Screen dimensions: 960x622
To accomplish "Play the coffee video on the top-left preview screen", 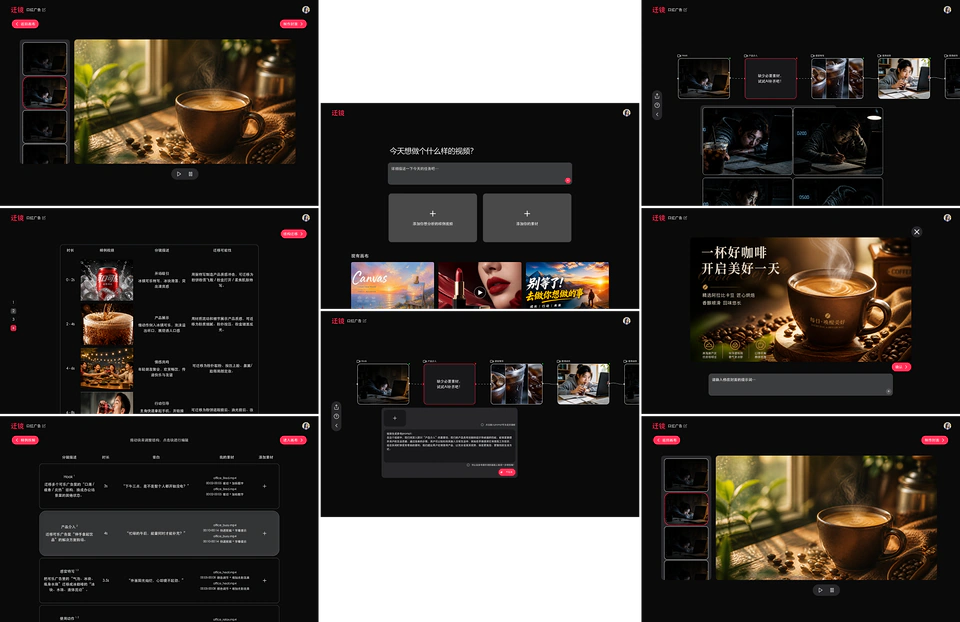I will pos(179,174).
